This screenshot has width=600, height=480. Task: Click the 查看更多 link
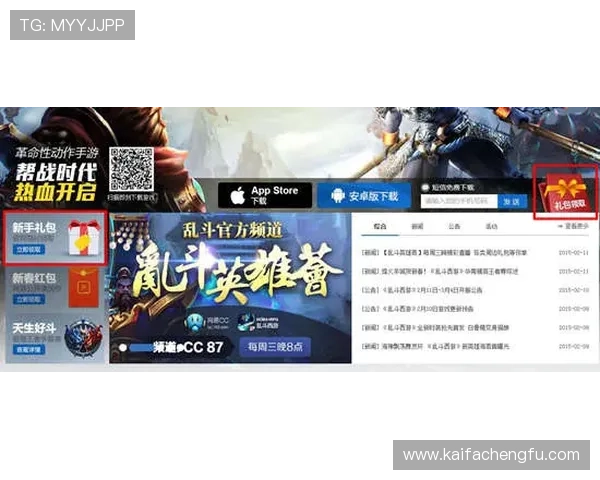573,226
